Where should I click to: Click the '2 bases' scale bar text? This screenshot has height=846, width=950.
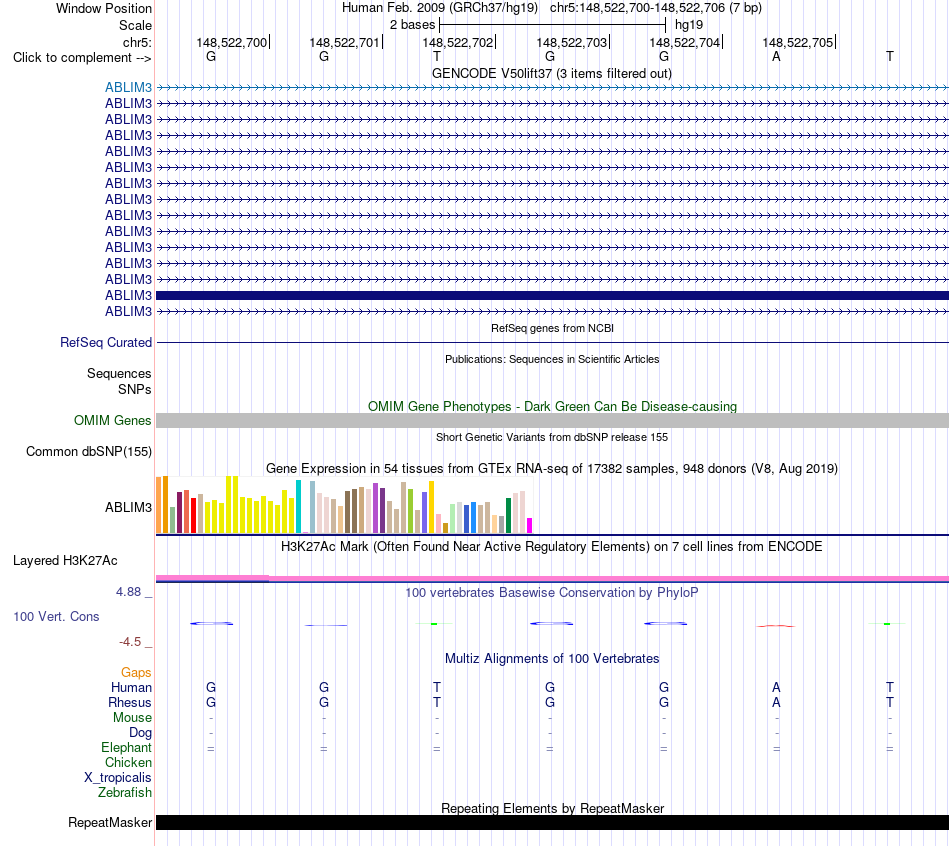(412, 25)
